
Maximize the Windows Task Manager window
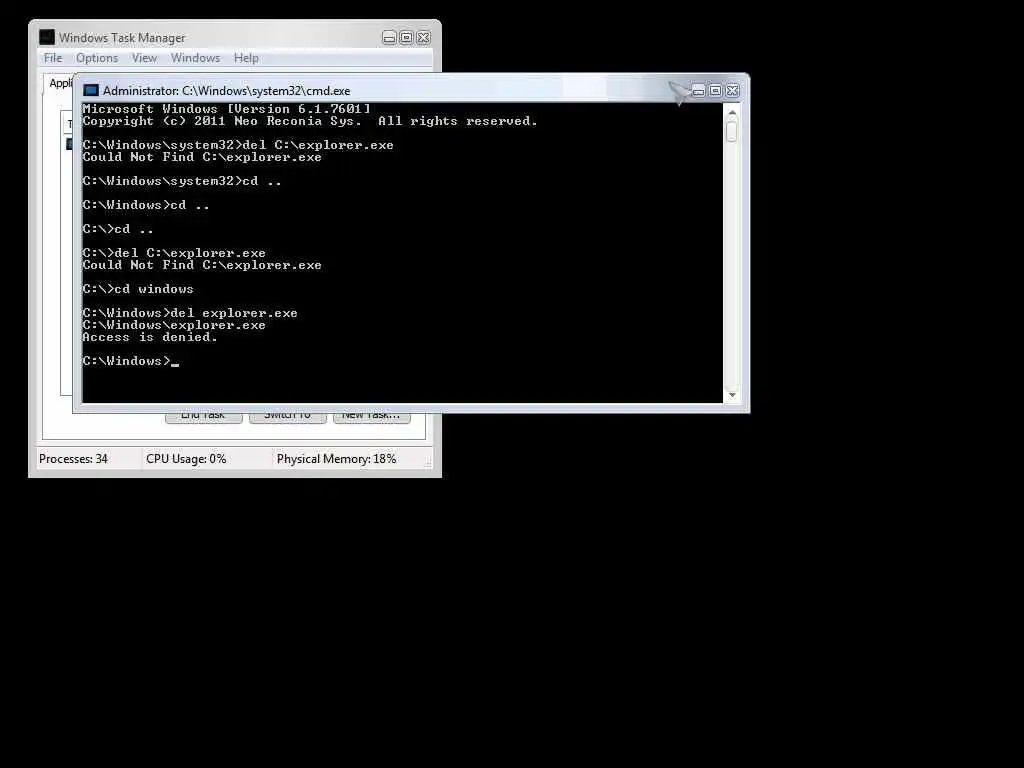pos(406,38)
